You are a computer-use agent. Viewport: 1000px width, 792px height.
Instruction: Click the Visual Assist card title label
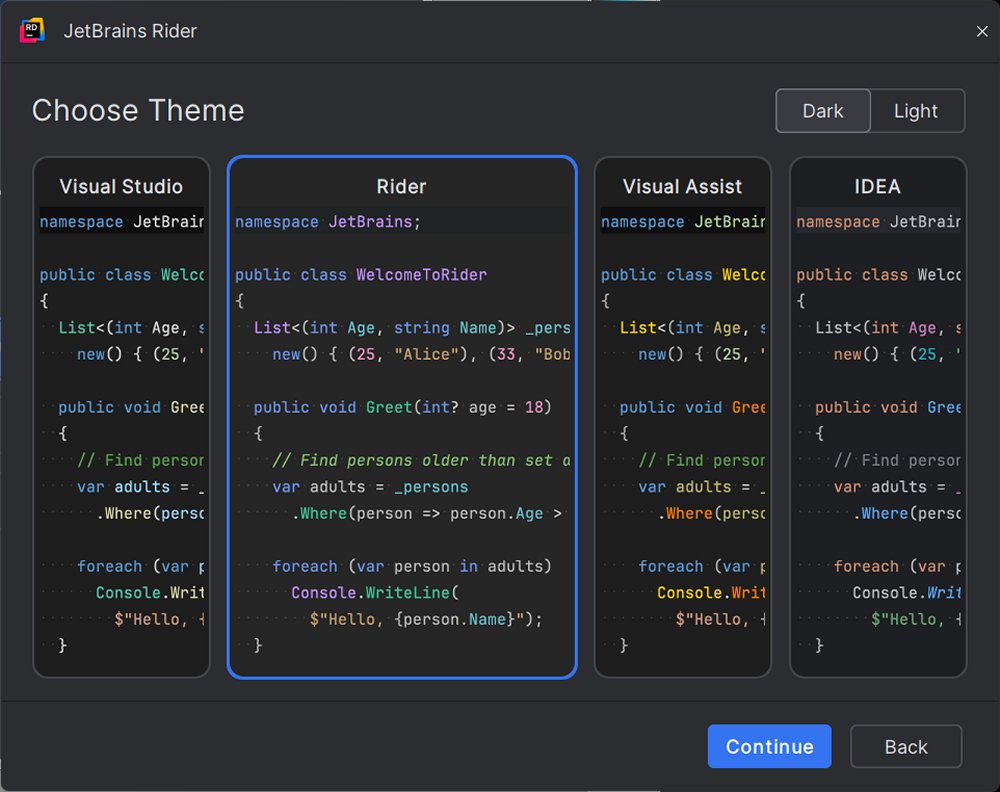(x=682, y=187)
